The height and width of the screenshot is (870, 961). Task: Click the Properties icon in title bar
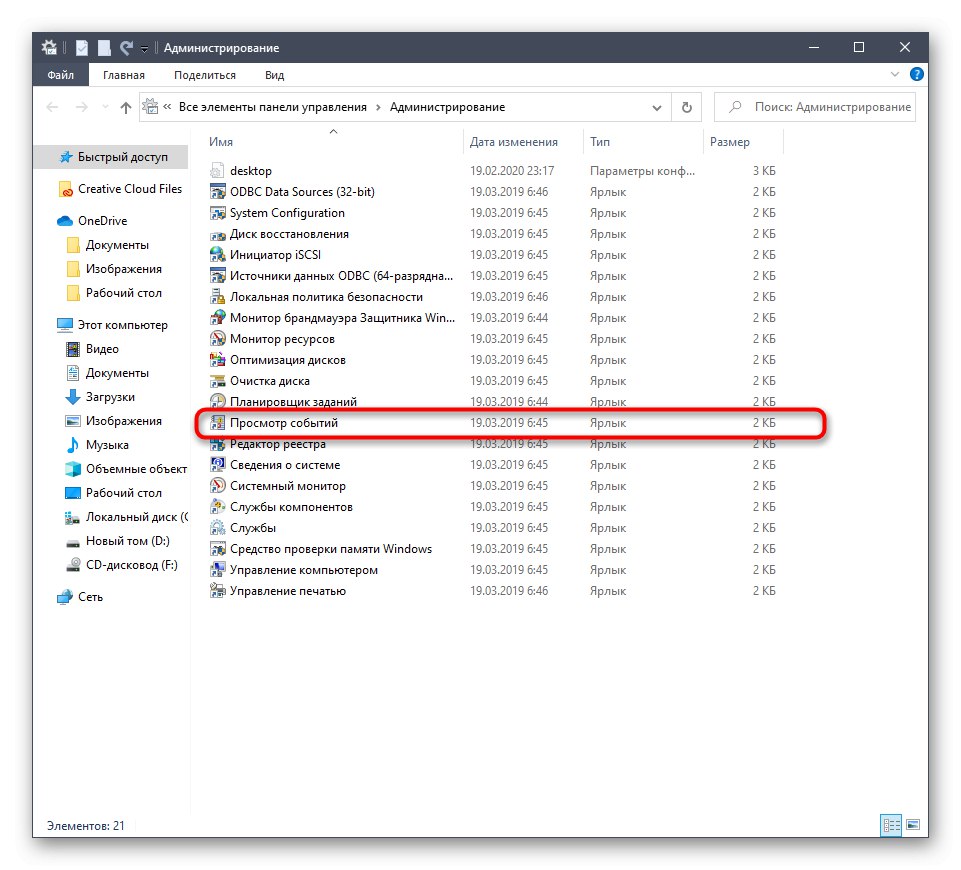click(x=82, y=48)
